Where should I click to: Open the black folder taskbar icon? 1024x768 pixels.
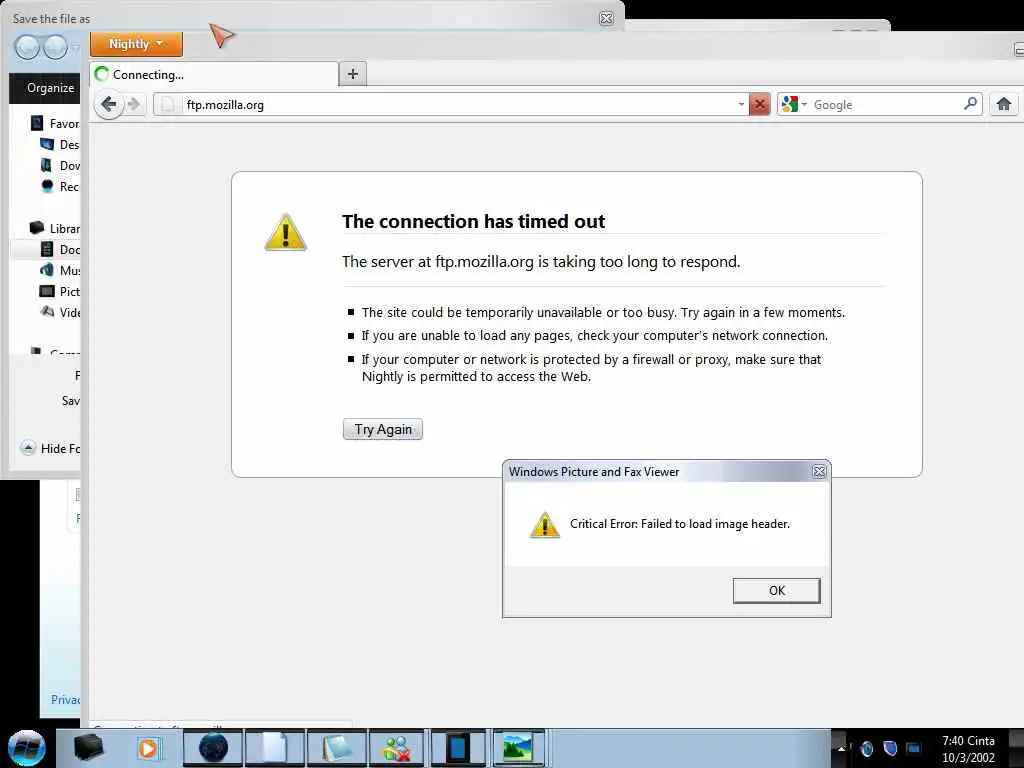click(88, 747)
